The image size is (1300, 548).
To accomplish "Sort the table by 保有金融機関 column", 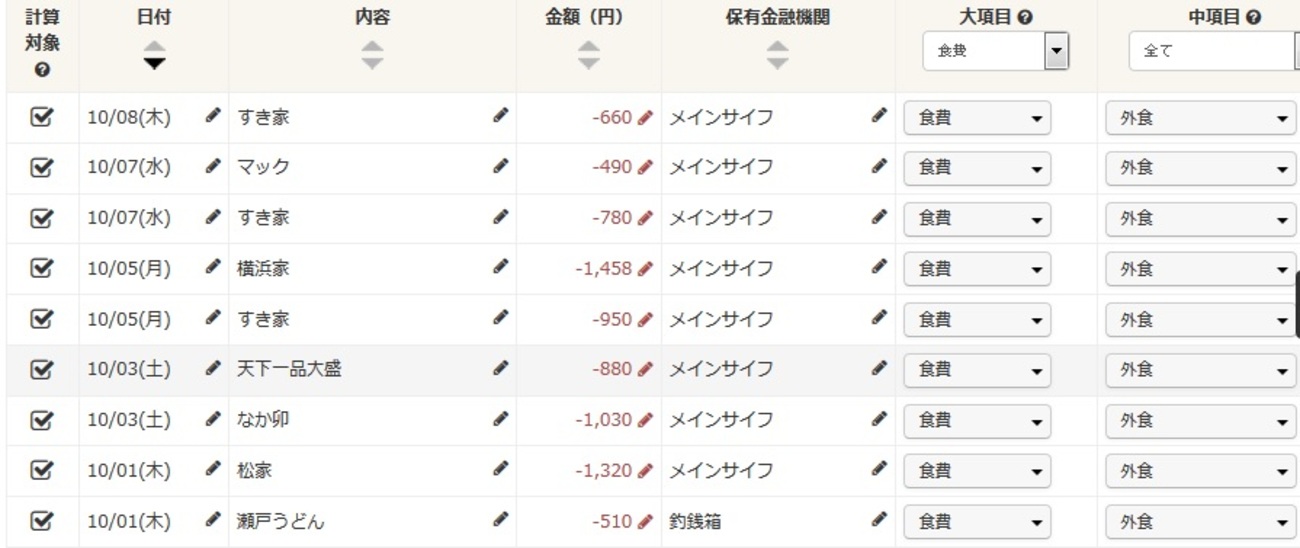I will (x=777, y=55).
